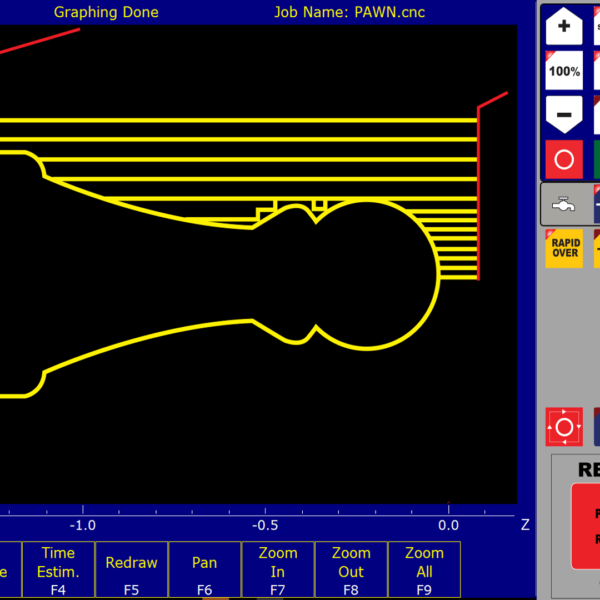Click the red circle-with-arrows icon
The height and width of the screenshot is (600, 600).
(x=564, y=427)
